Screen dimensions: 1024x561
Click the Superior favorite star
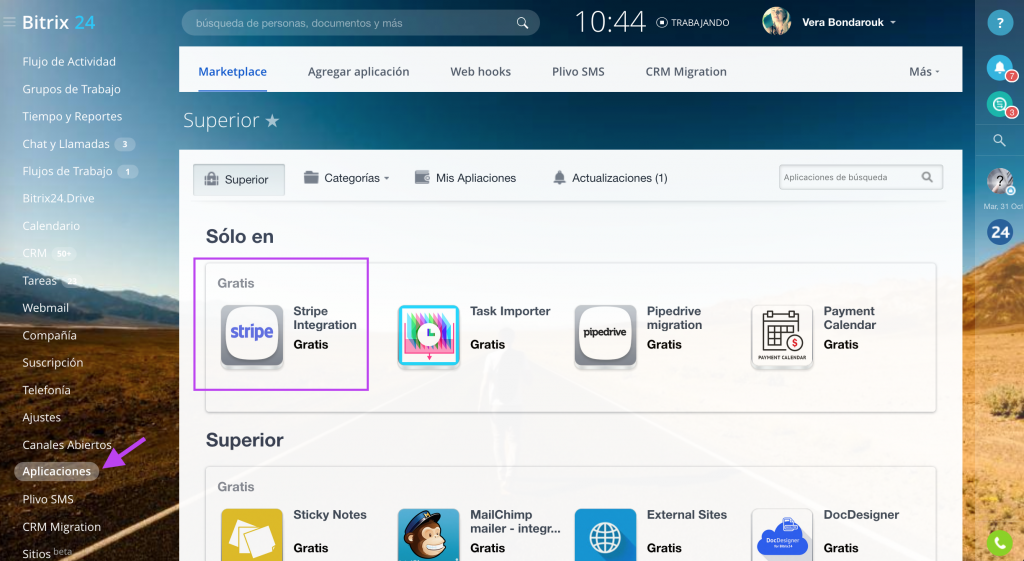tap(272, 121)
